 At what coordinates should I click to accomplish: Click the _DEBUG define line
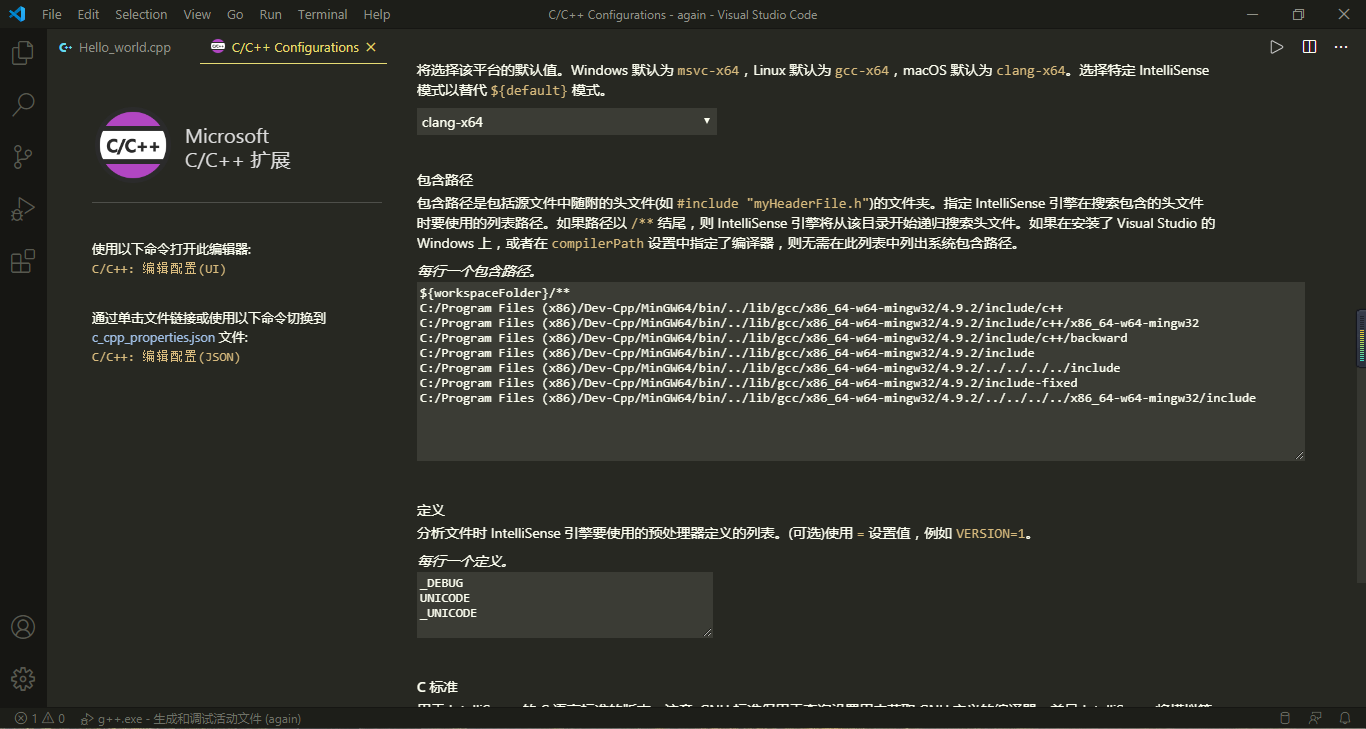click(x=441, y=583)
